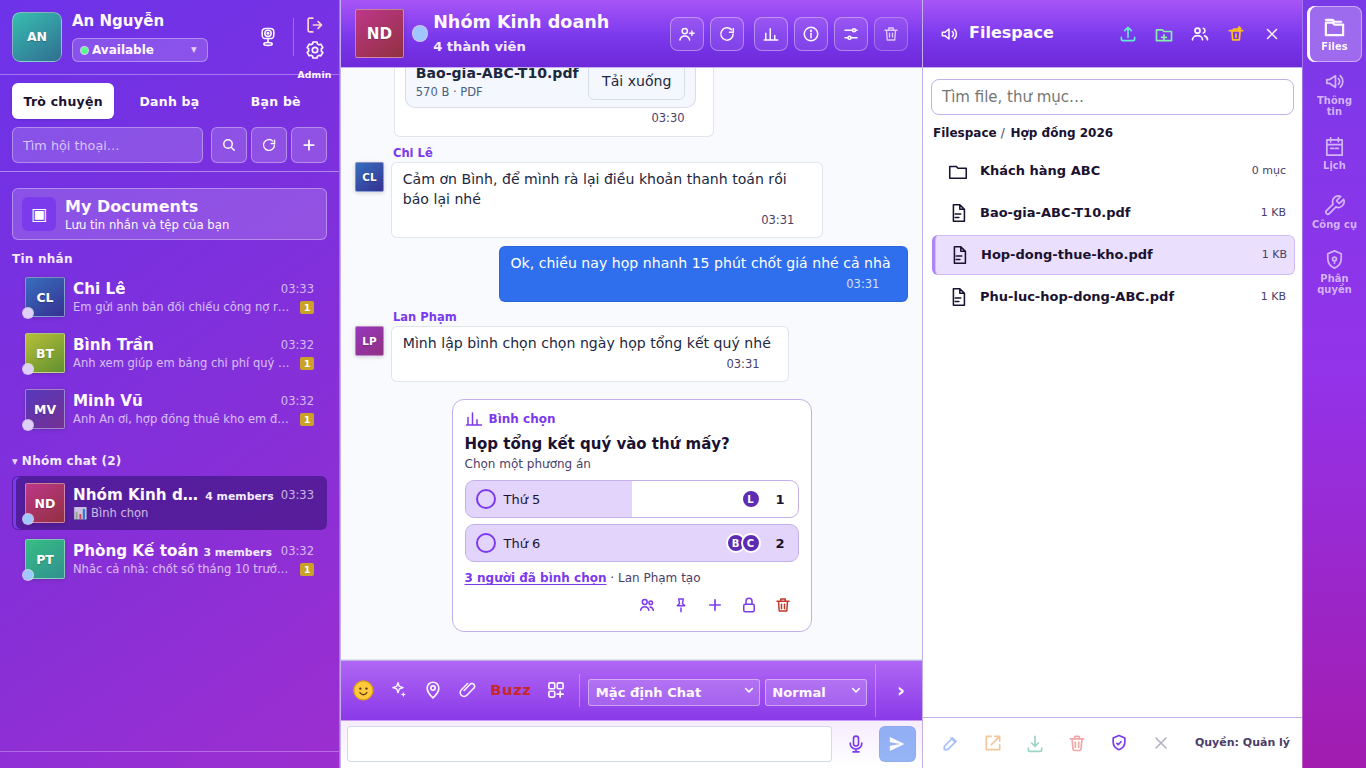Screen dimensions: 1366x768
Task: Create a new folder in Filespace
Action: 1164,34
